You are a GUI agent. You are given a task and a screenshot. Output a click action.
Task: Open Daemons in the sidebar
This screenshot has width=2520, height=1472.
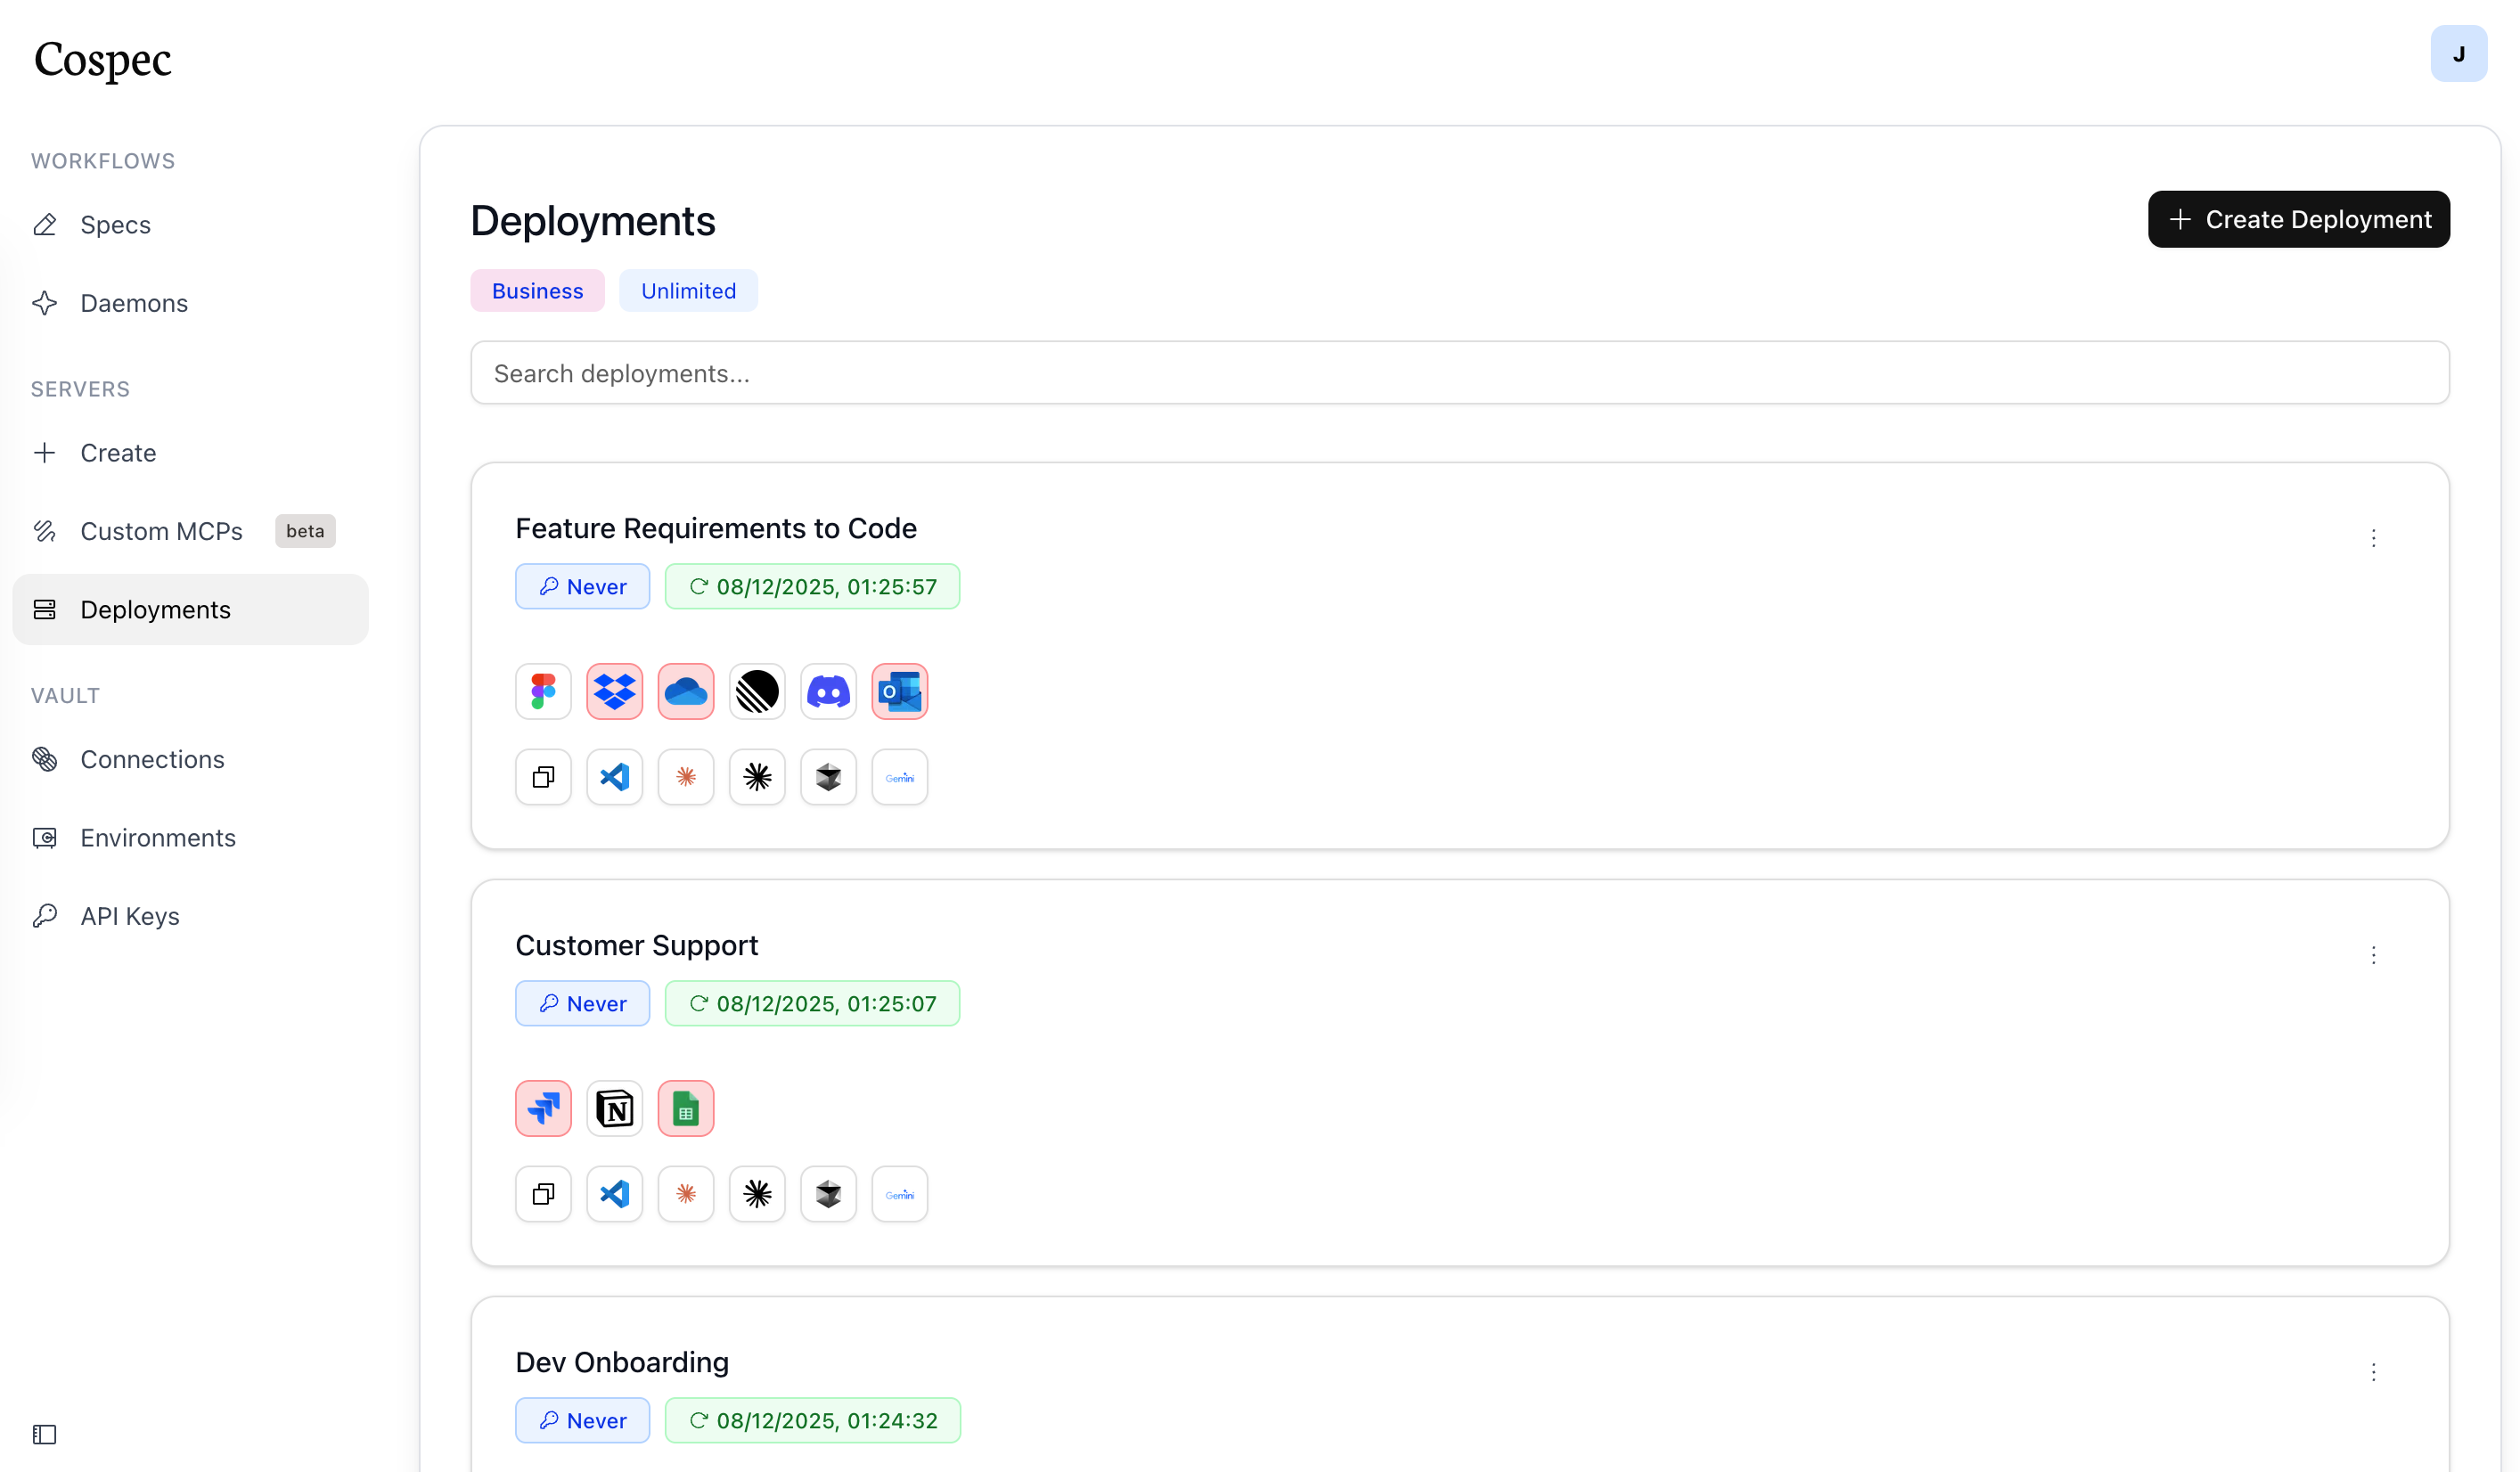point(190,303)
